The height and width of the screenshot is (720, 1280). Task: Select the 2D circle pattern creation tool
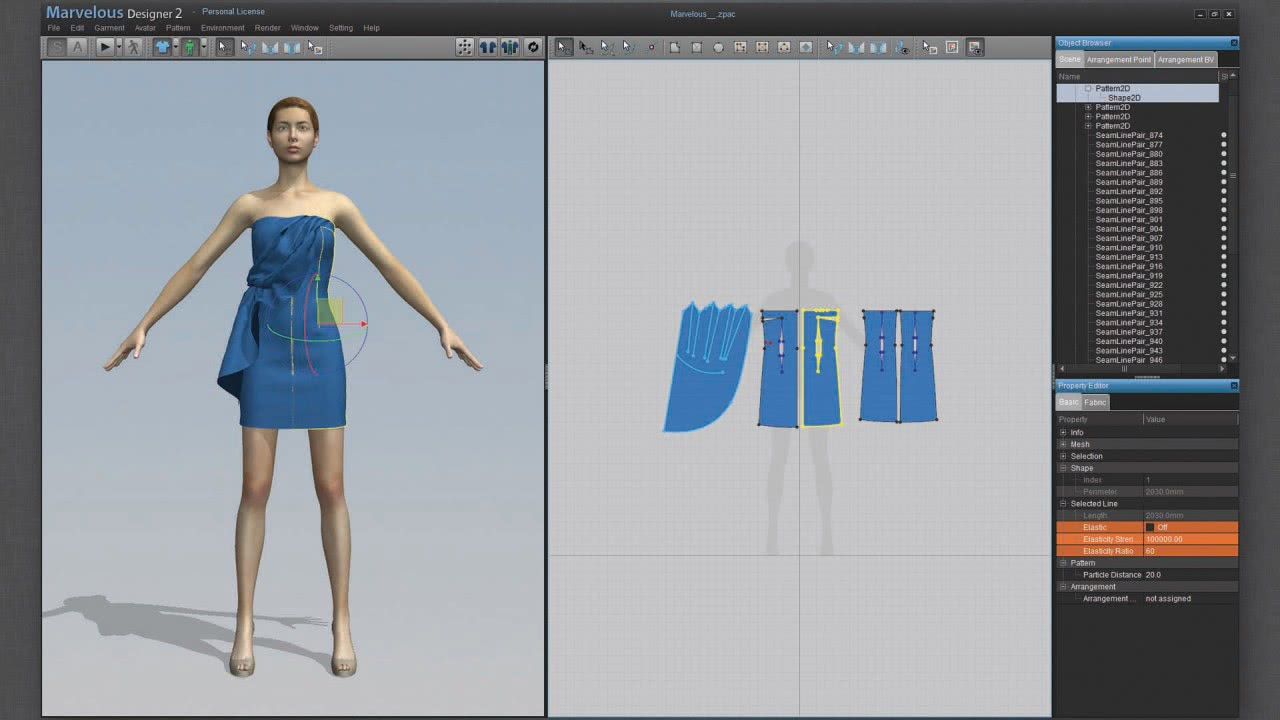point(718,47)
